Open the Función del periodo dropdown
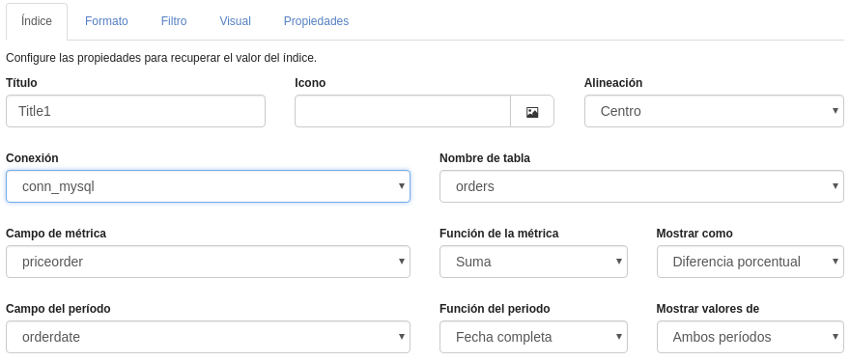 (533, 337)
